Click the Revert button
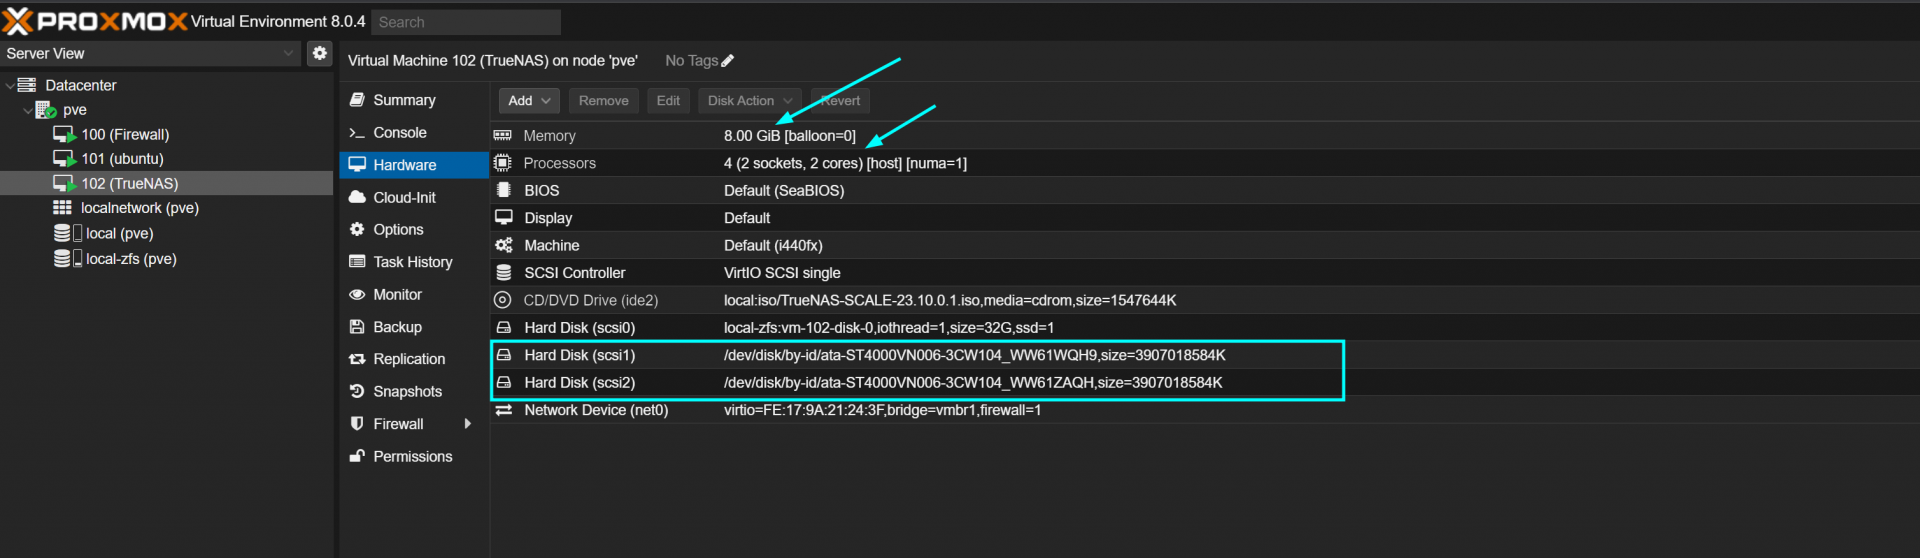Image resolution: width=1920 pixels, height=558 pixels. (x=840, y=101)
